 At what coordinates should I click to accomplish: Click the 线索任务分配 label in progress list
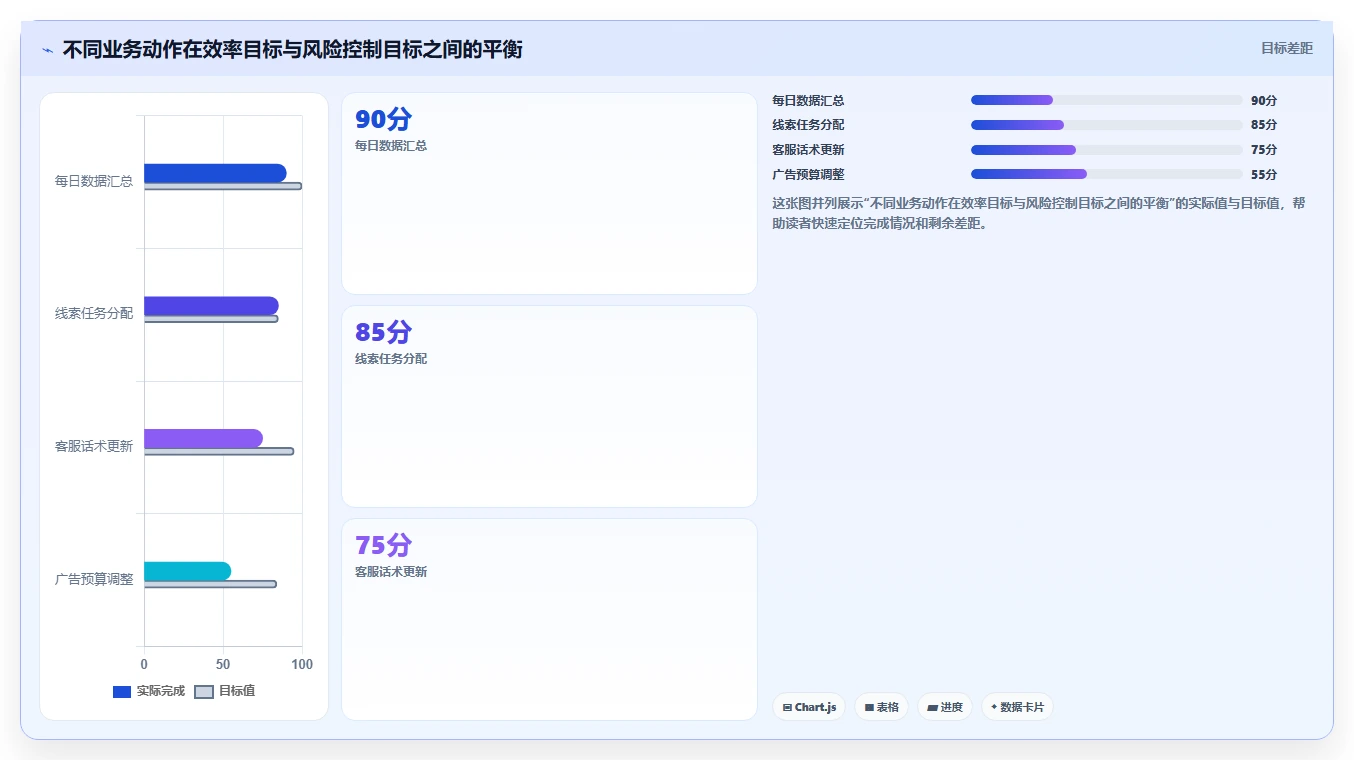[x=808, y=125]
